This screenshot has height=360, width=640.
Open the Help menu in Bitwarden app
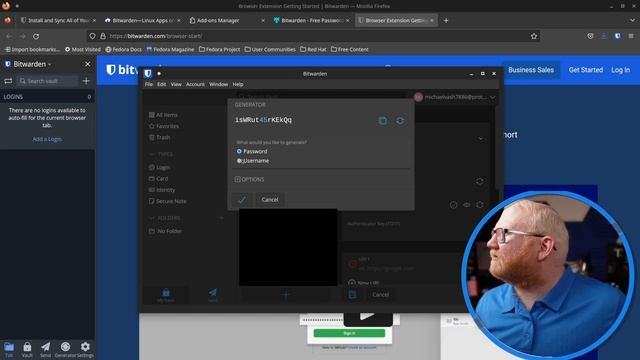[238, 84]
